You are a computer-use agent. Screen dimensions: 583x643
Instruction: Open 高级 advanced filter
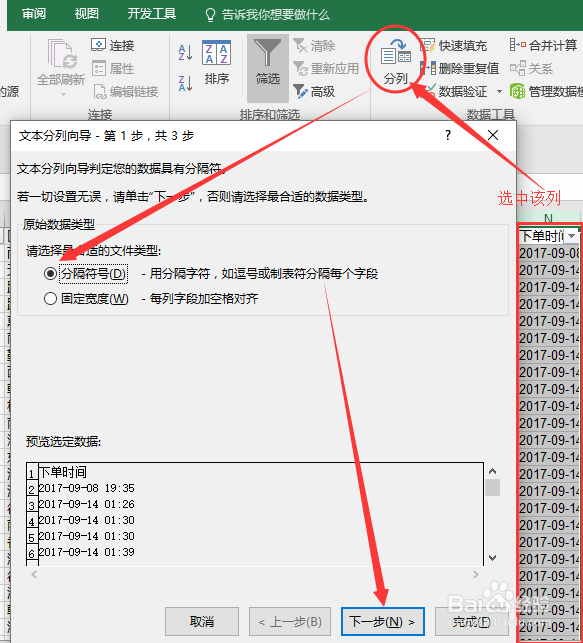click(x=314, y=91)
